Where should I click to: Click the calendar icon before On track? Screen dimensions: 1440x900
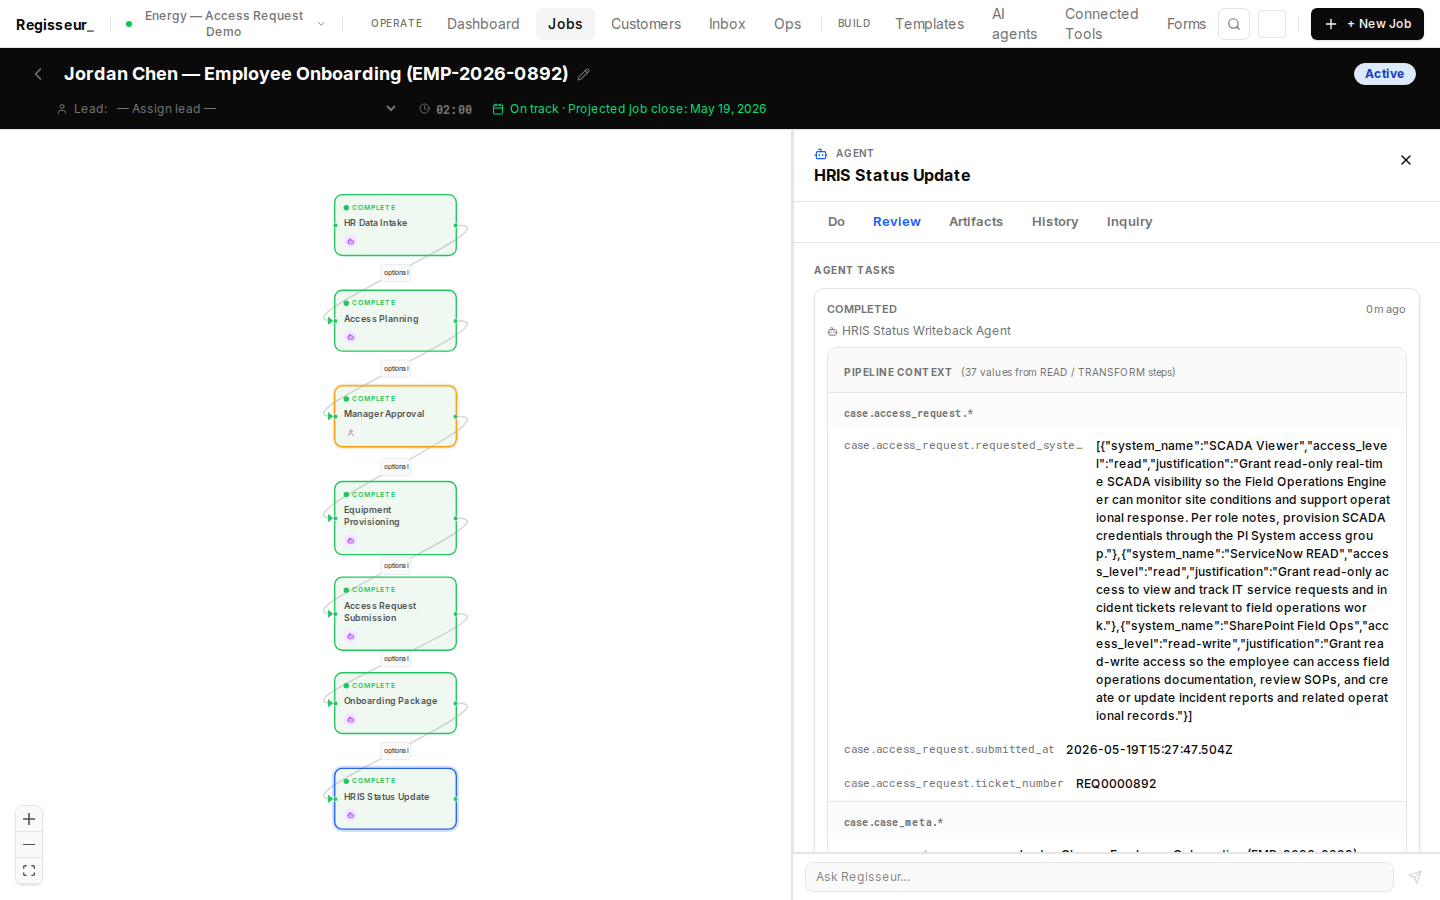tap(498, 109)
